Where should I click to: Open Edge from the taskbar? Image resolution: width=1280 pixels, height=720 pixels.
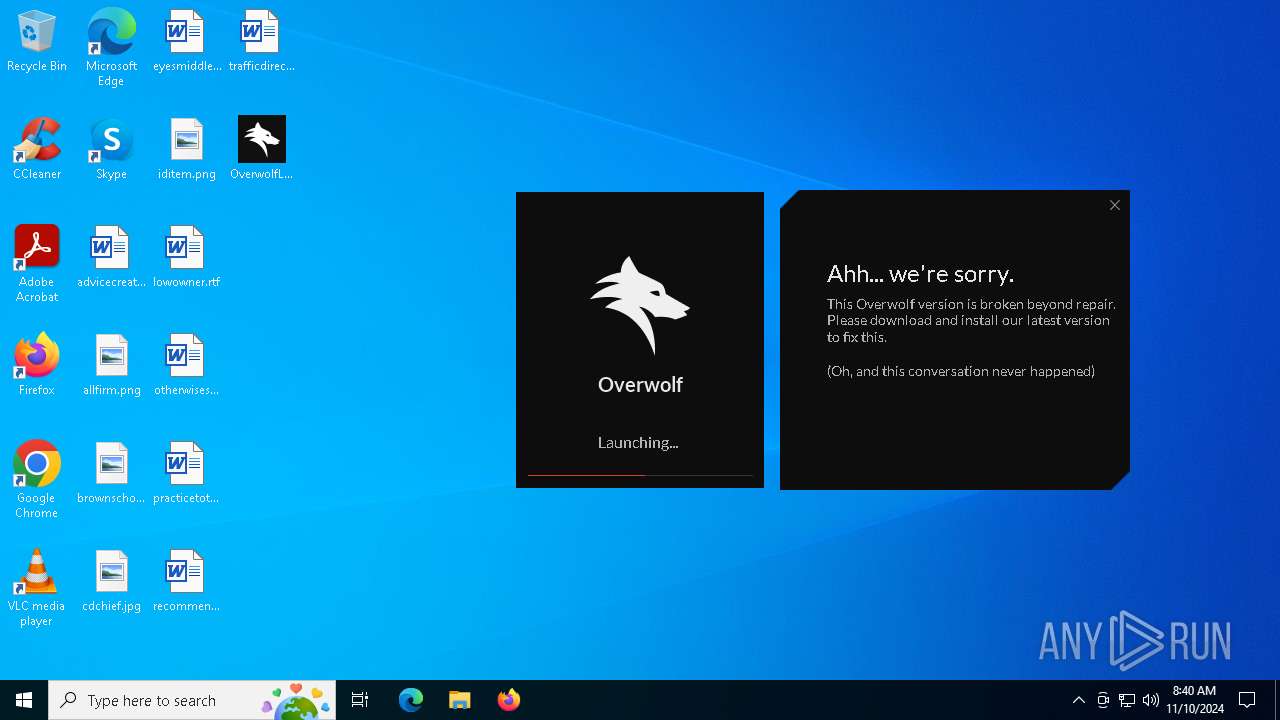(x=411, y=700)
